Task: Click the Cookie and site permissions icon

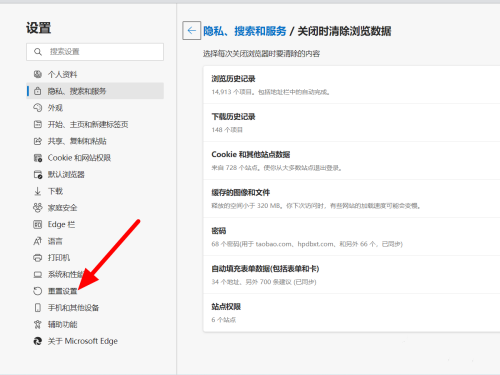Action: coord(38,158)
